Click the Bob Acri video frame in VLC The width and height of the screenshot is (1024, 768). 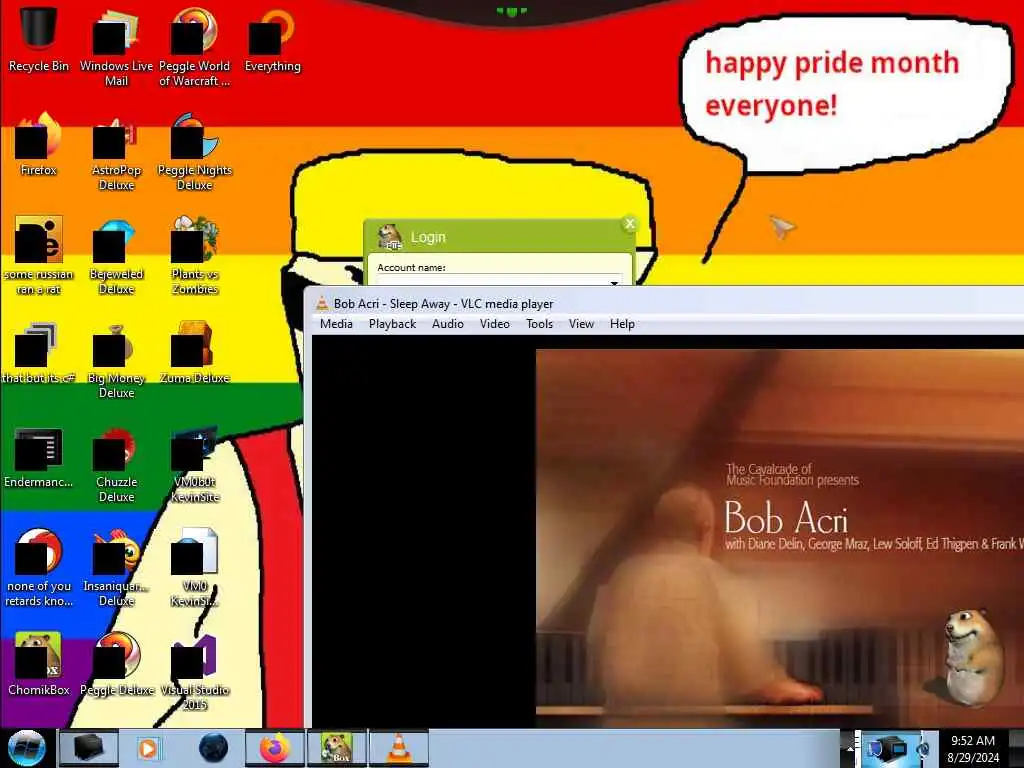point(780,537)
